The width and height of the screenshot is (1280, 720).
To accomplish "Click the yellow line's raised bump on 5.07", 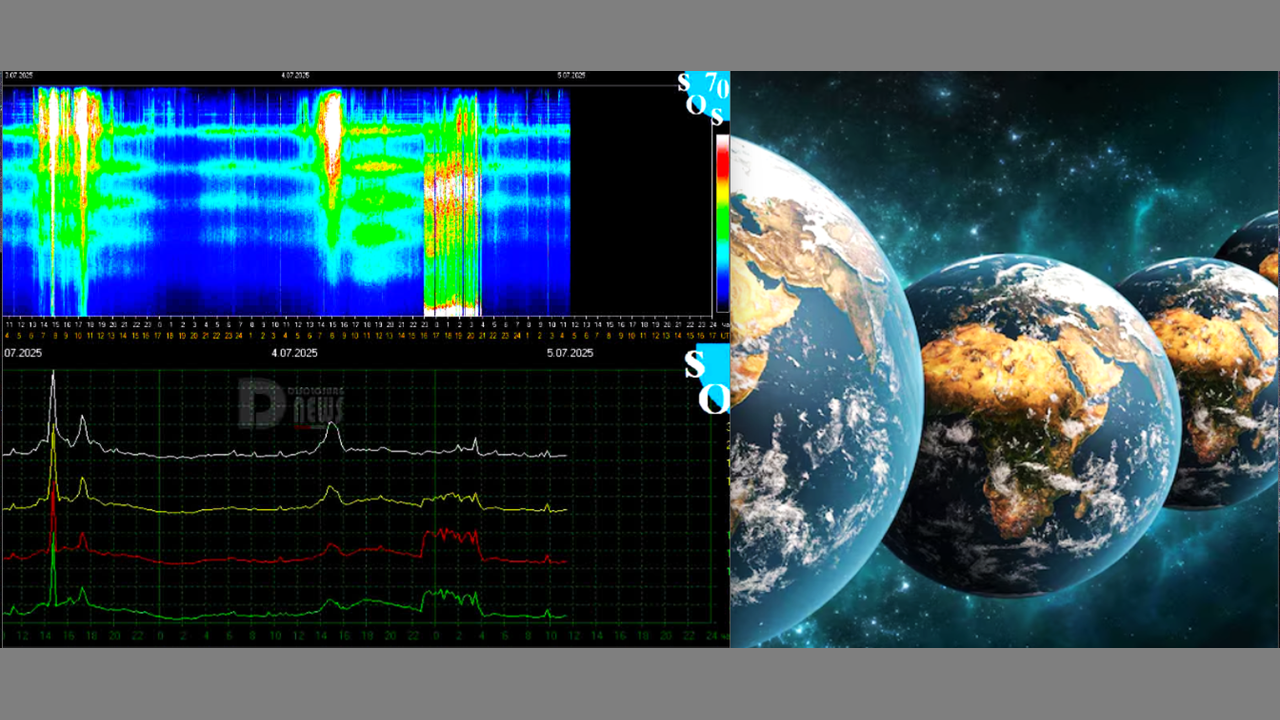I will click(455, 497).
